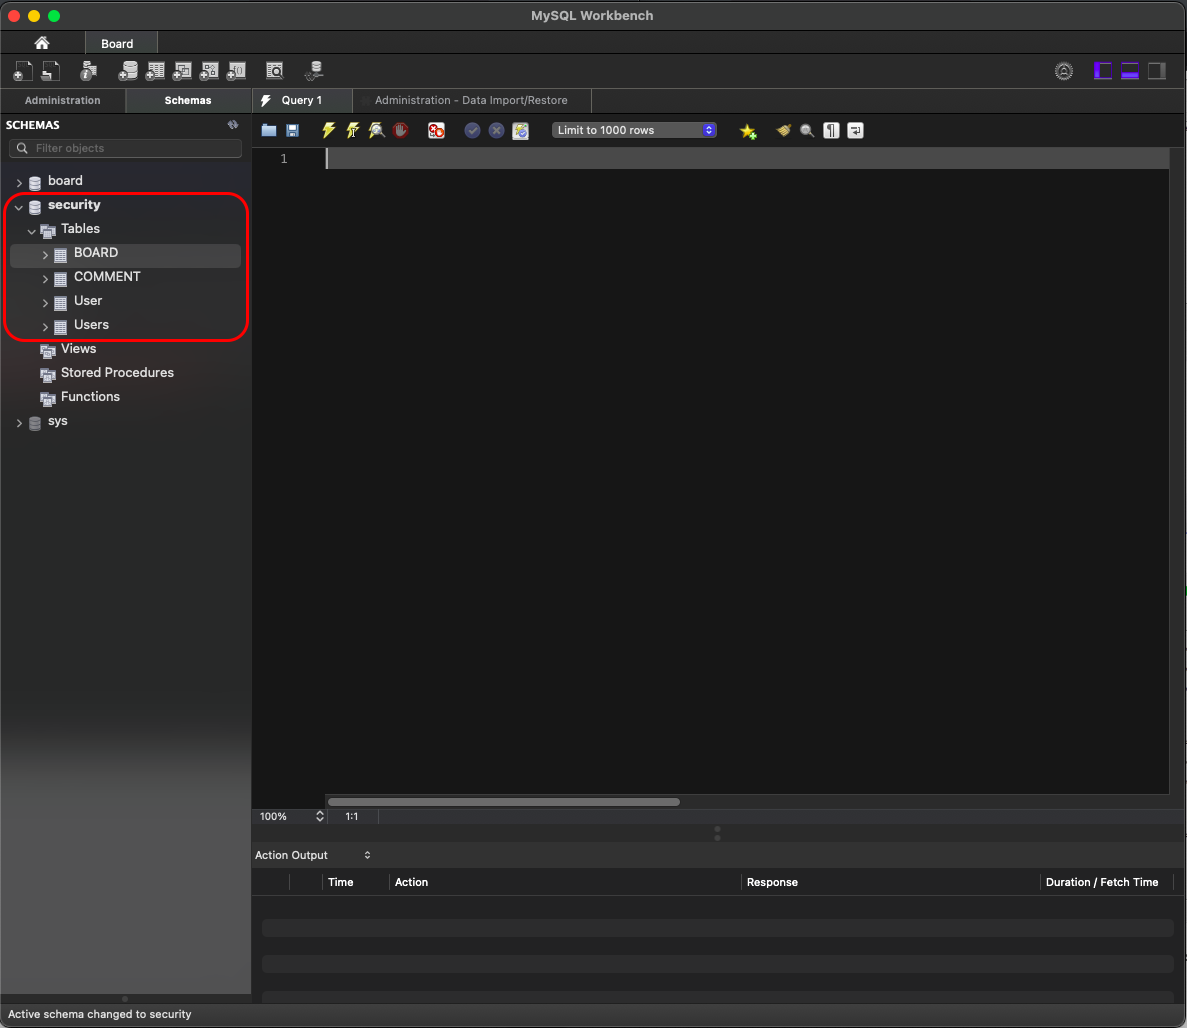Open an SQL script file

[x=50, y=71]
